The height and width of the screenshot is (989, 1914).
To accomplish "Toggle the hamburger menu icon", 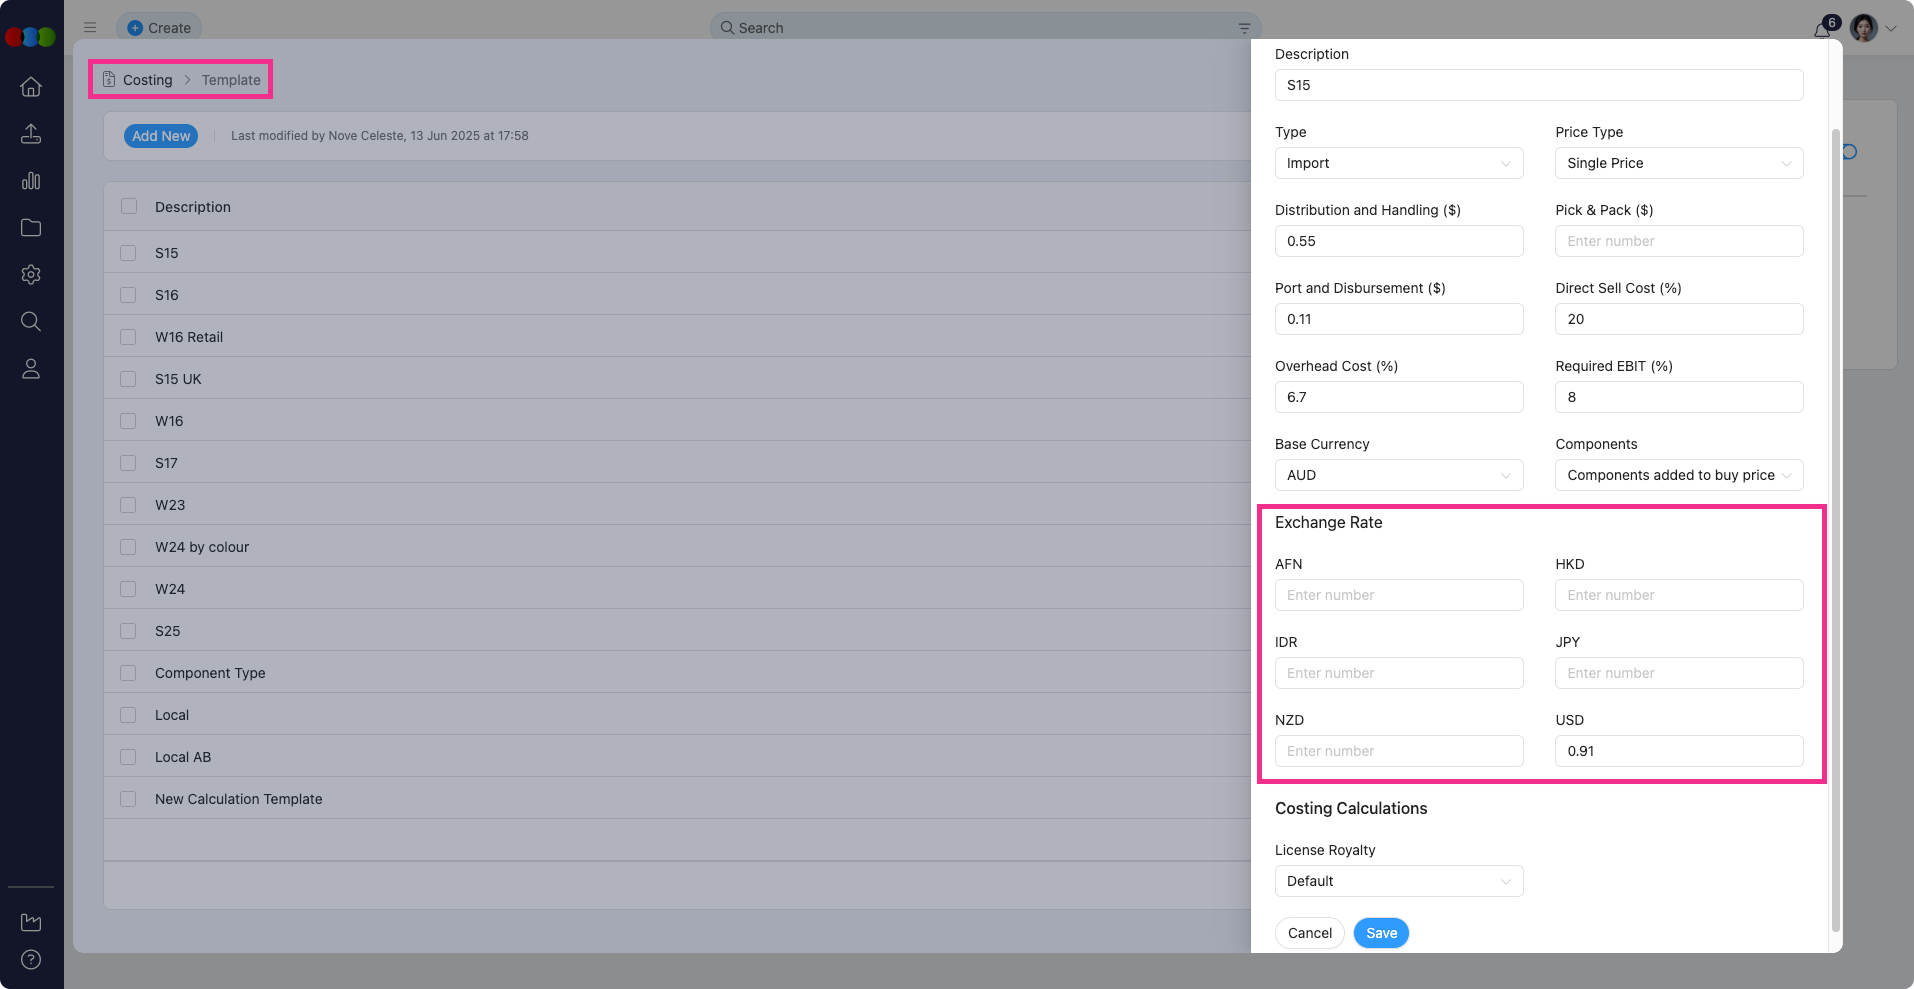I will pos(90,28).
